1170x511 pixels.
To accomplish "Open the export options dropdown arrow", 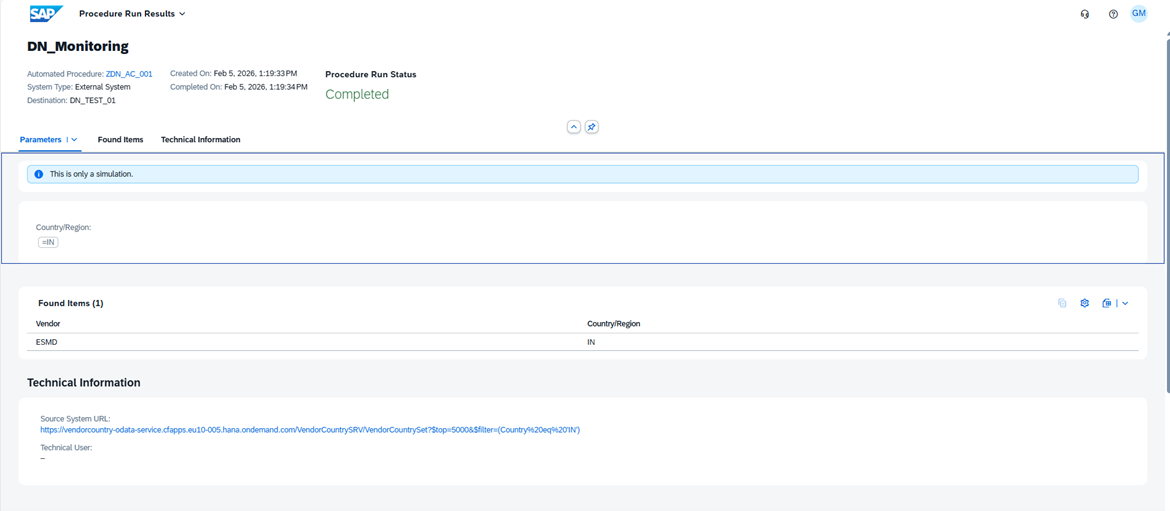I will [1125, 303].
